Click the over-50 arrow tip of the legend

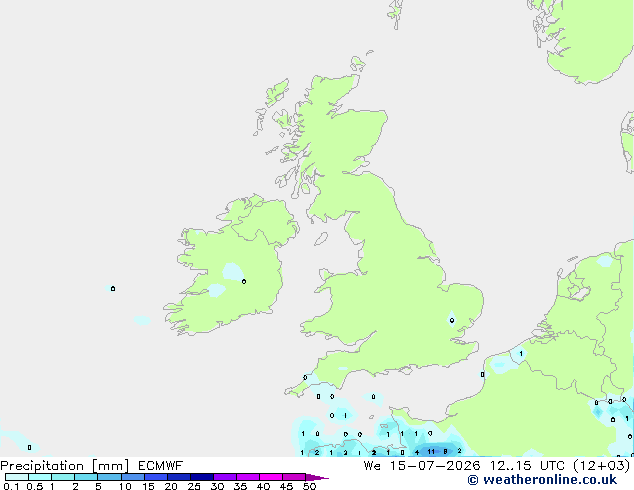coord(317,477)
